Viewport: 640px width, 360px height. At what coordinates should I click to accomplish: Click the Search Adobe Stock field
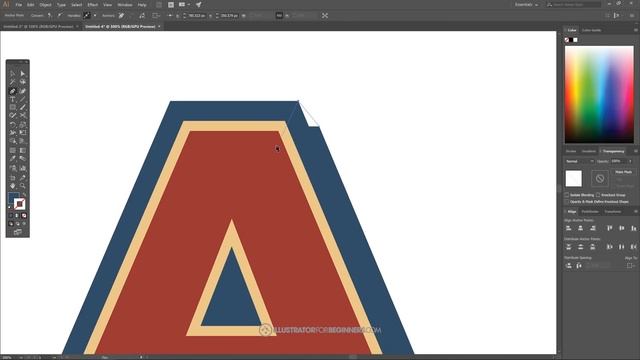pos(574,4)
